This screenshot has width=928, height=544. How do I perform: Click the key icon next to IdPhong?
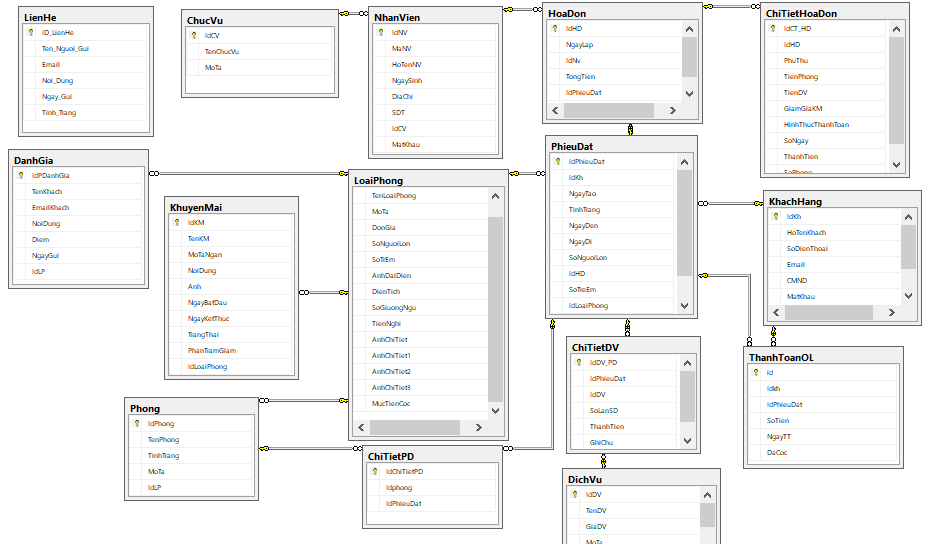(x=137, y=424)
